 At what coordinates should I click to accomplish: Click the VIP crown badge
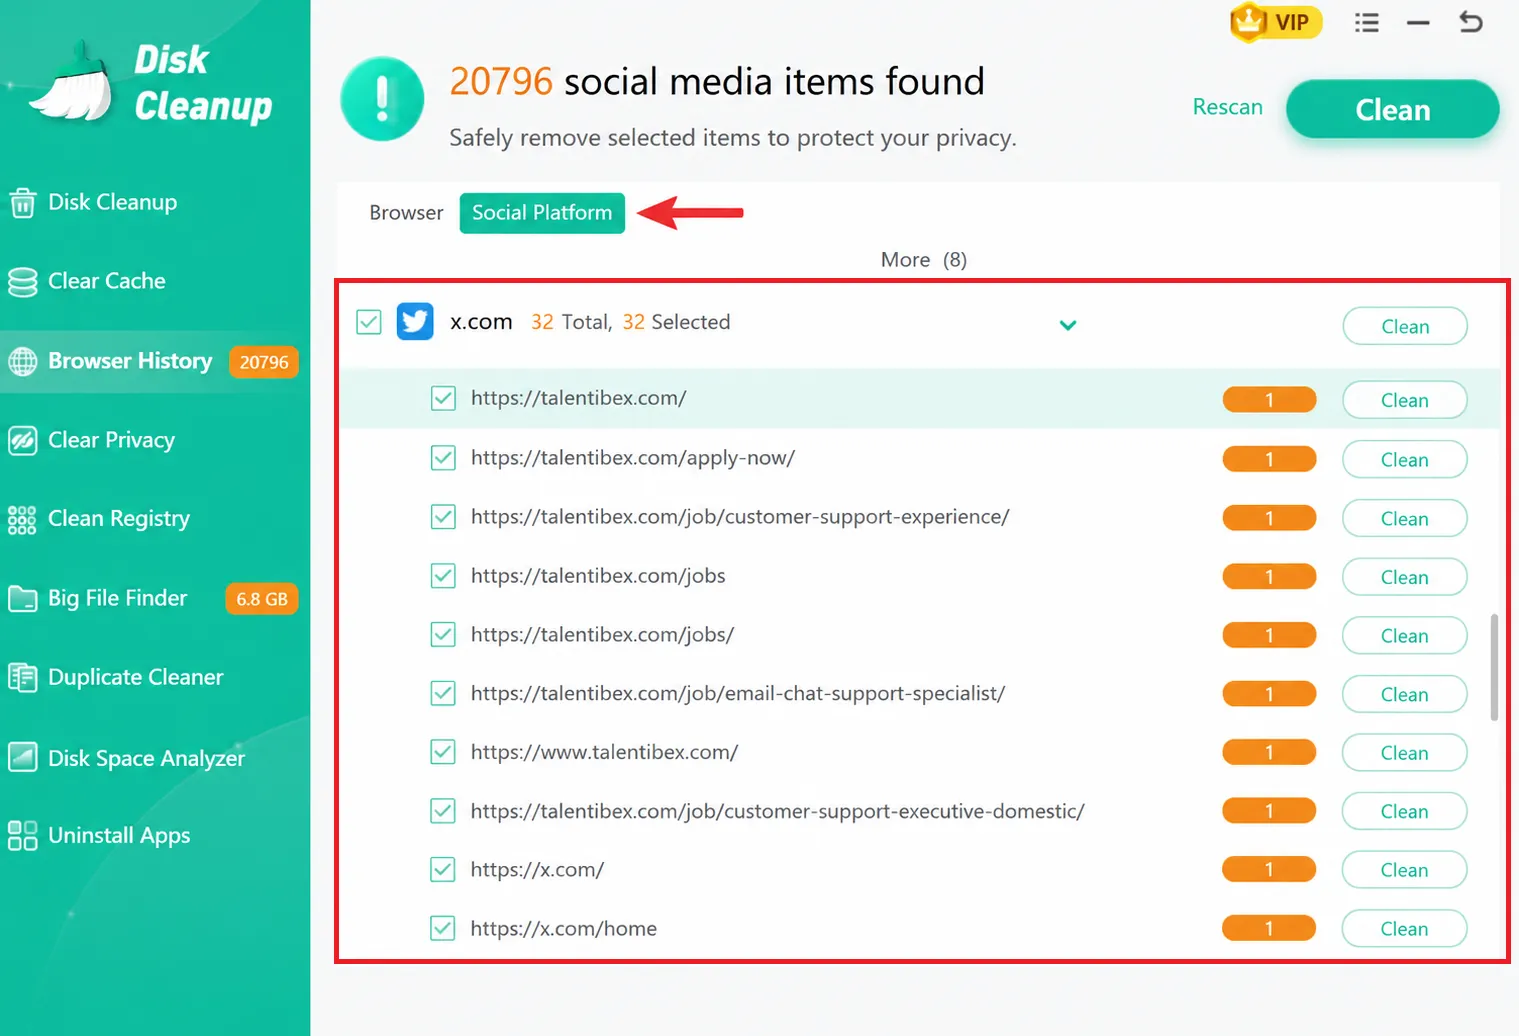click(x=1276, y=22)
